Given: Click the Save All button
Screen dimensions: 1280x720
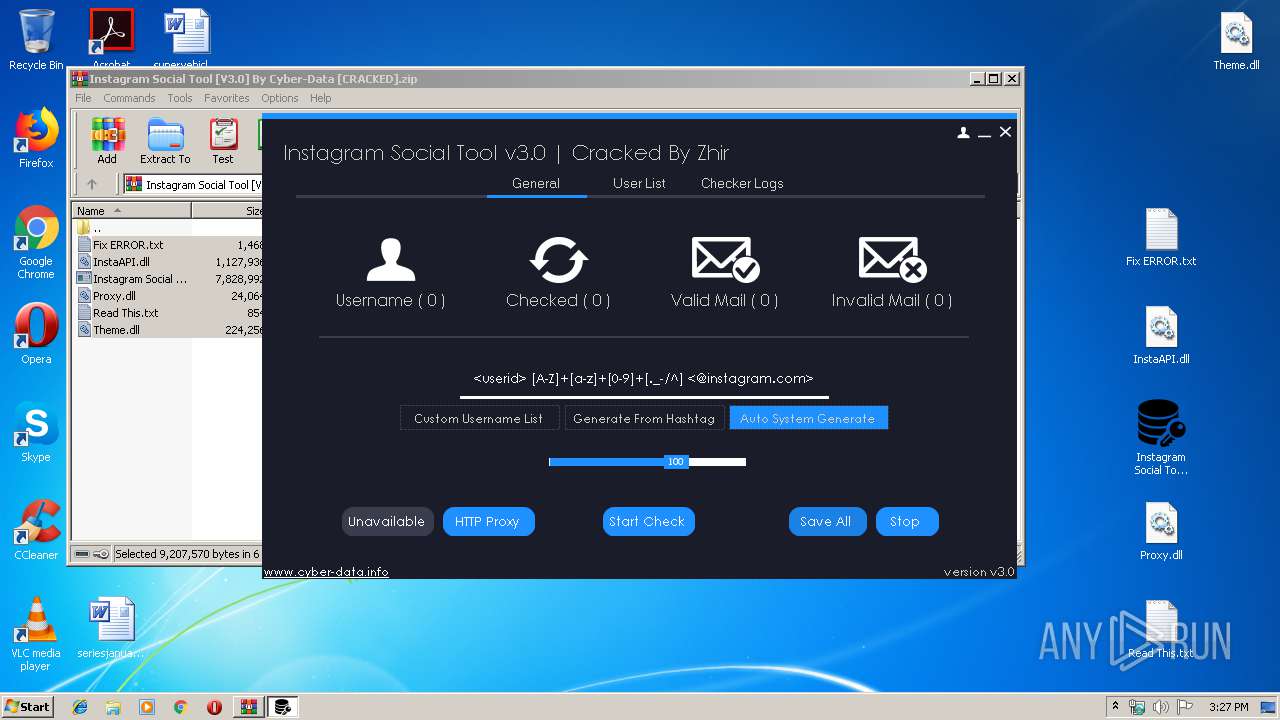Looking at the screenshot, I should click(x=827, y=521).
